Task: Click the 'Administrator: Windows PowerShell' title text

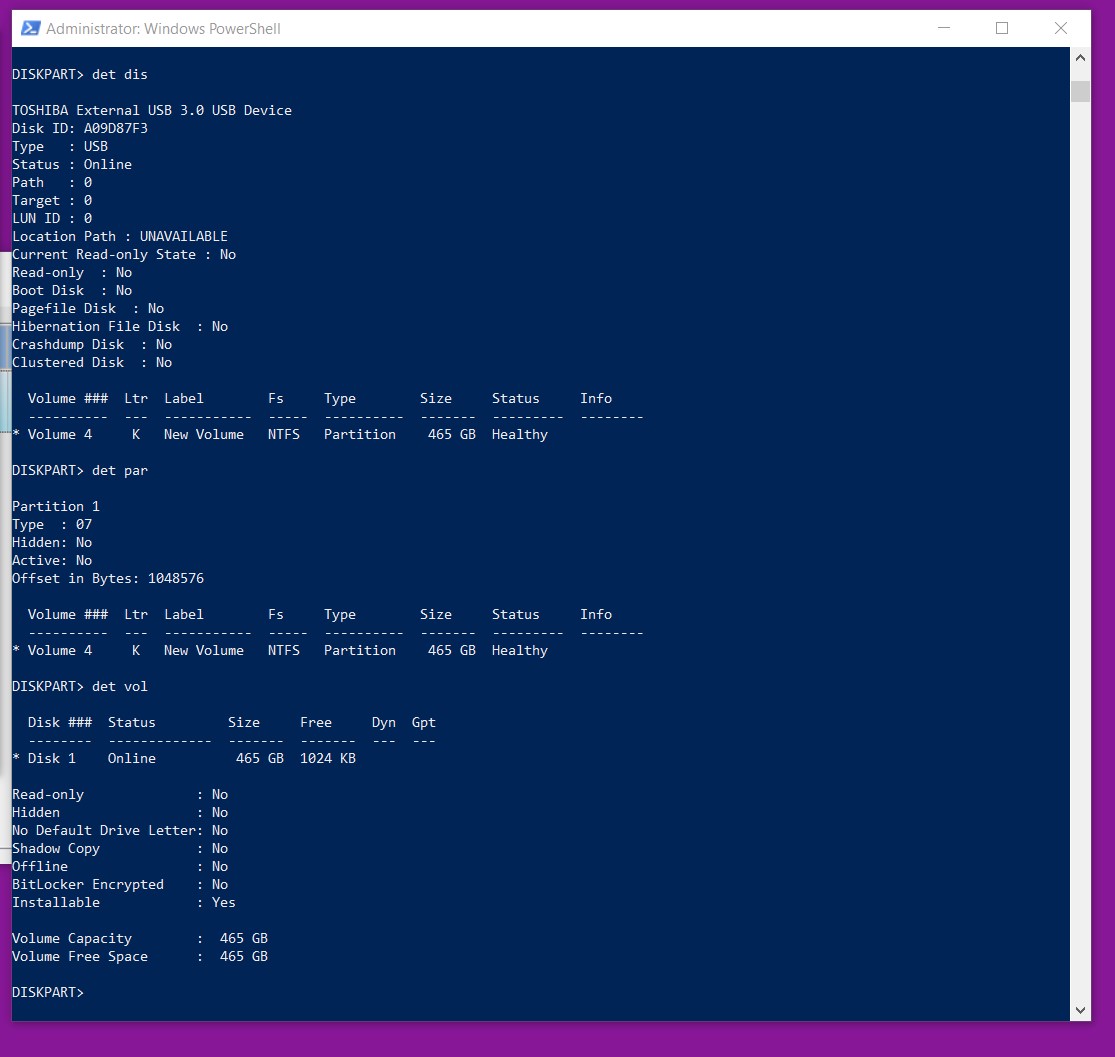Action: (x=163, y=29)
